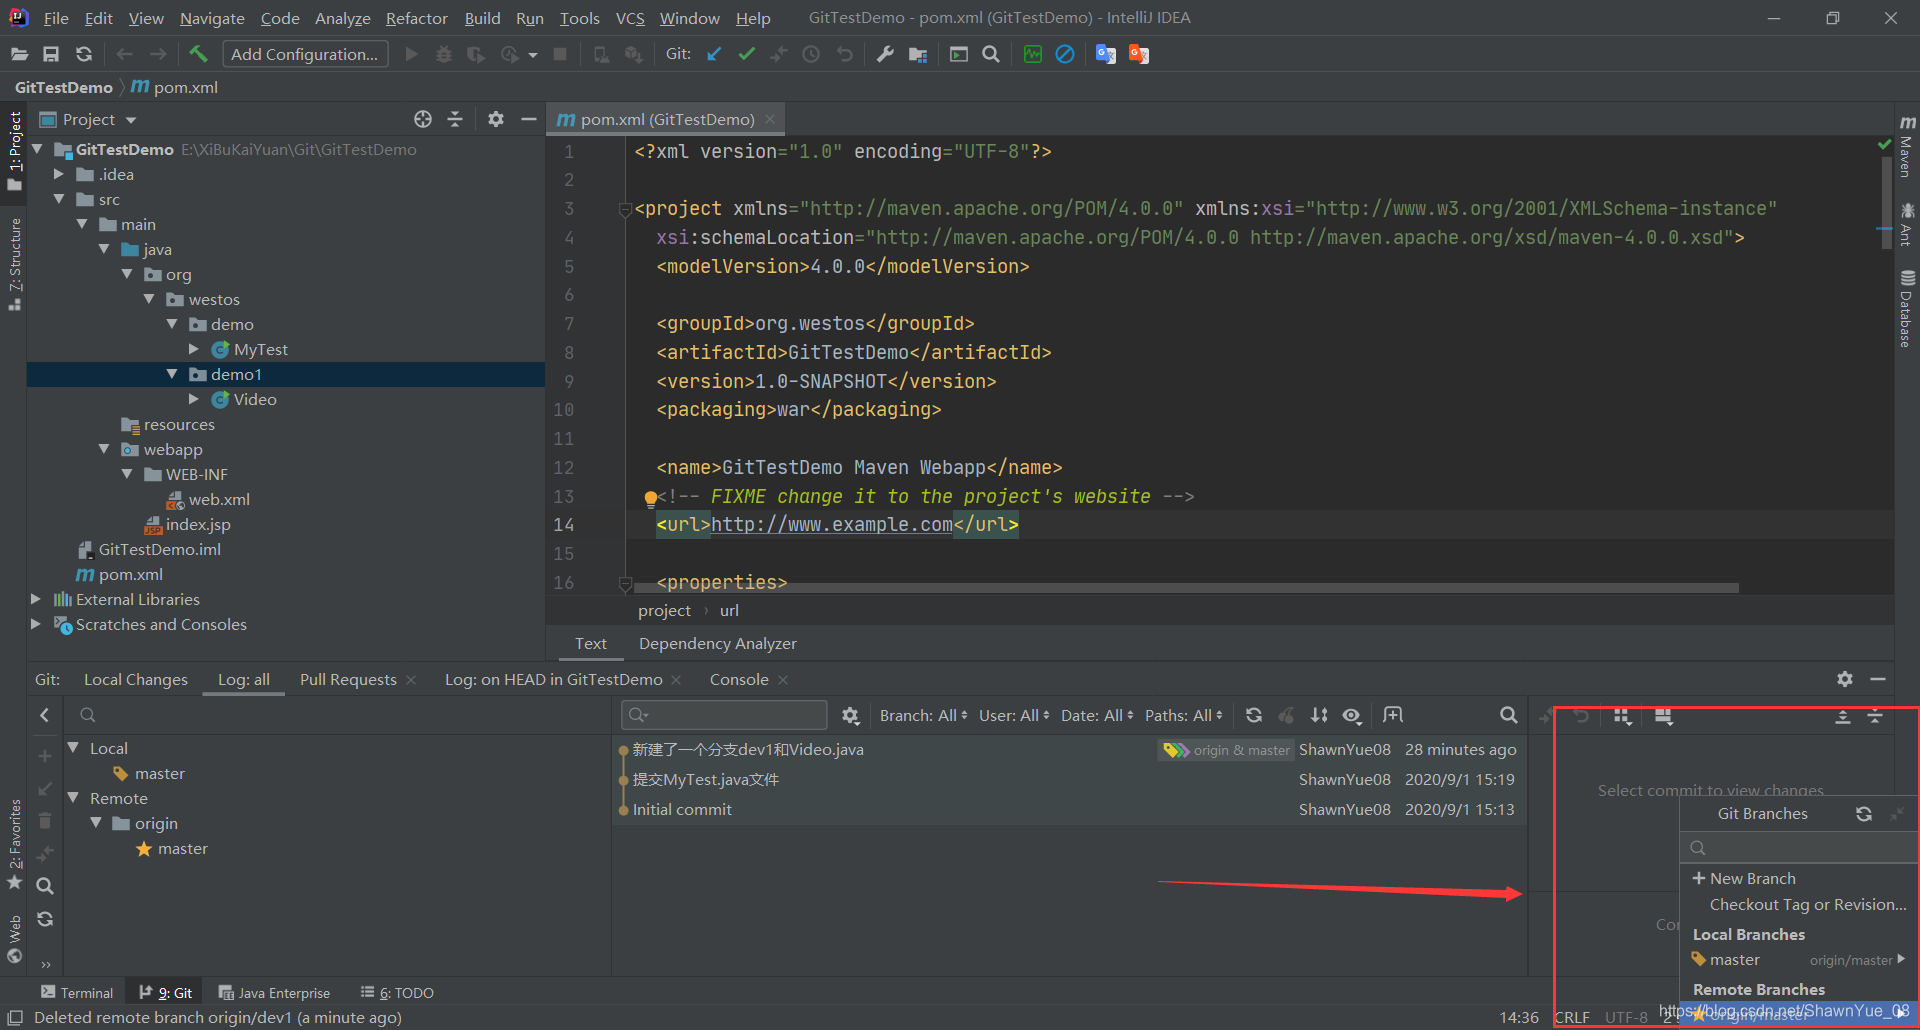Open project folder icon in toolbar
Screen dimensions: 1920x1030
click(x=19, y=54)
